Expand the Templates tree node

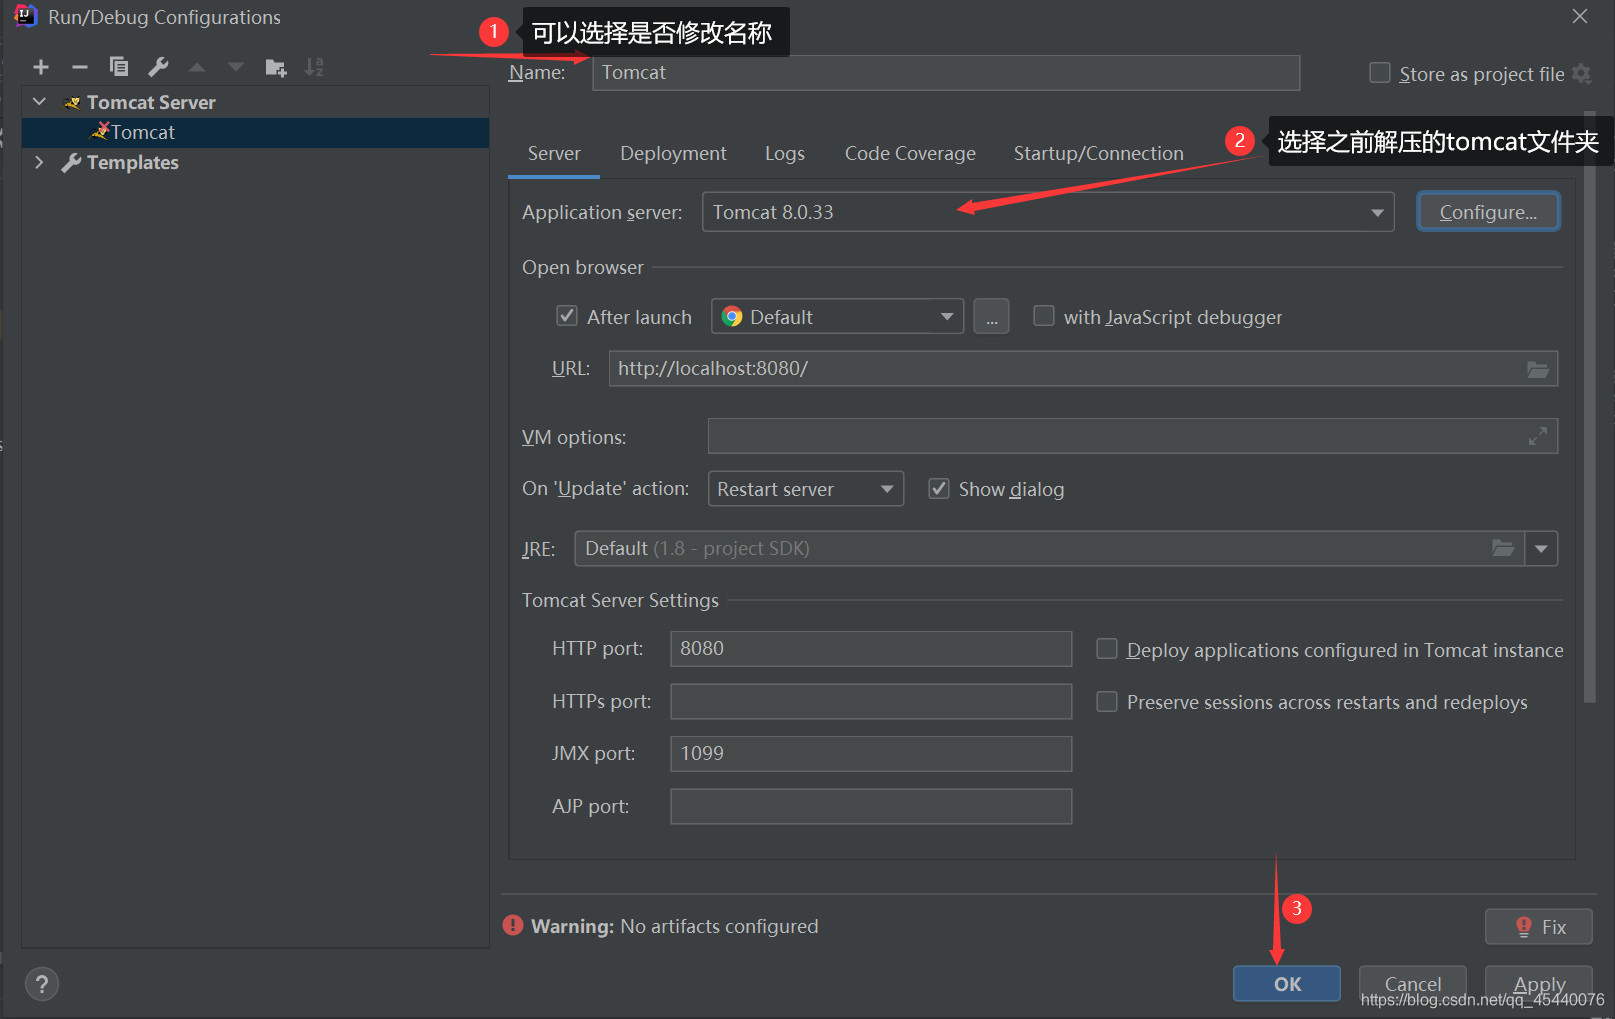coord(40,162)
